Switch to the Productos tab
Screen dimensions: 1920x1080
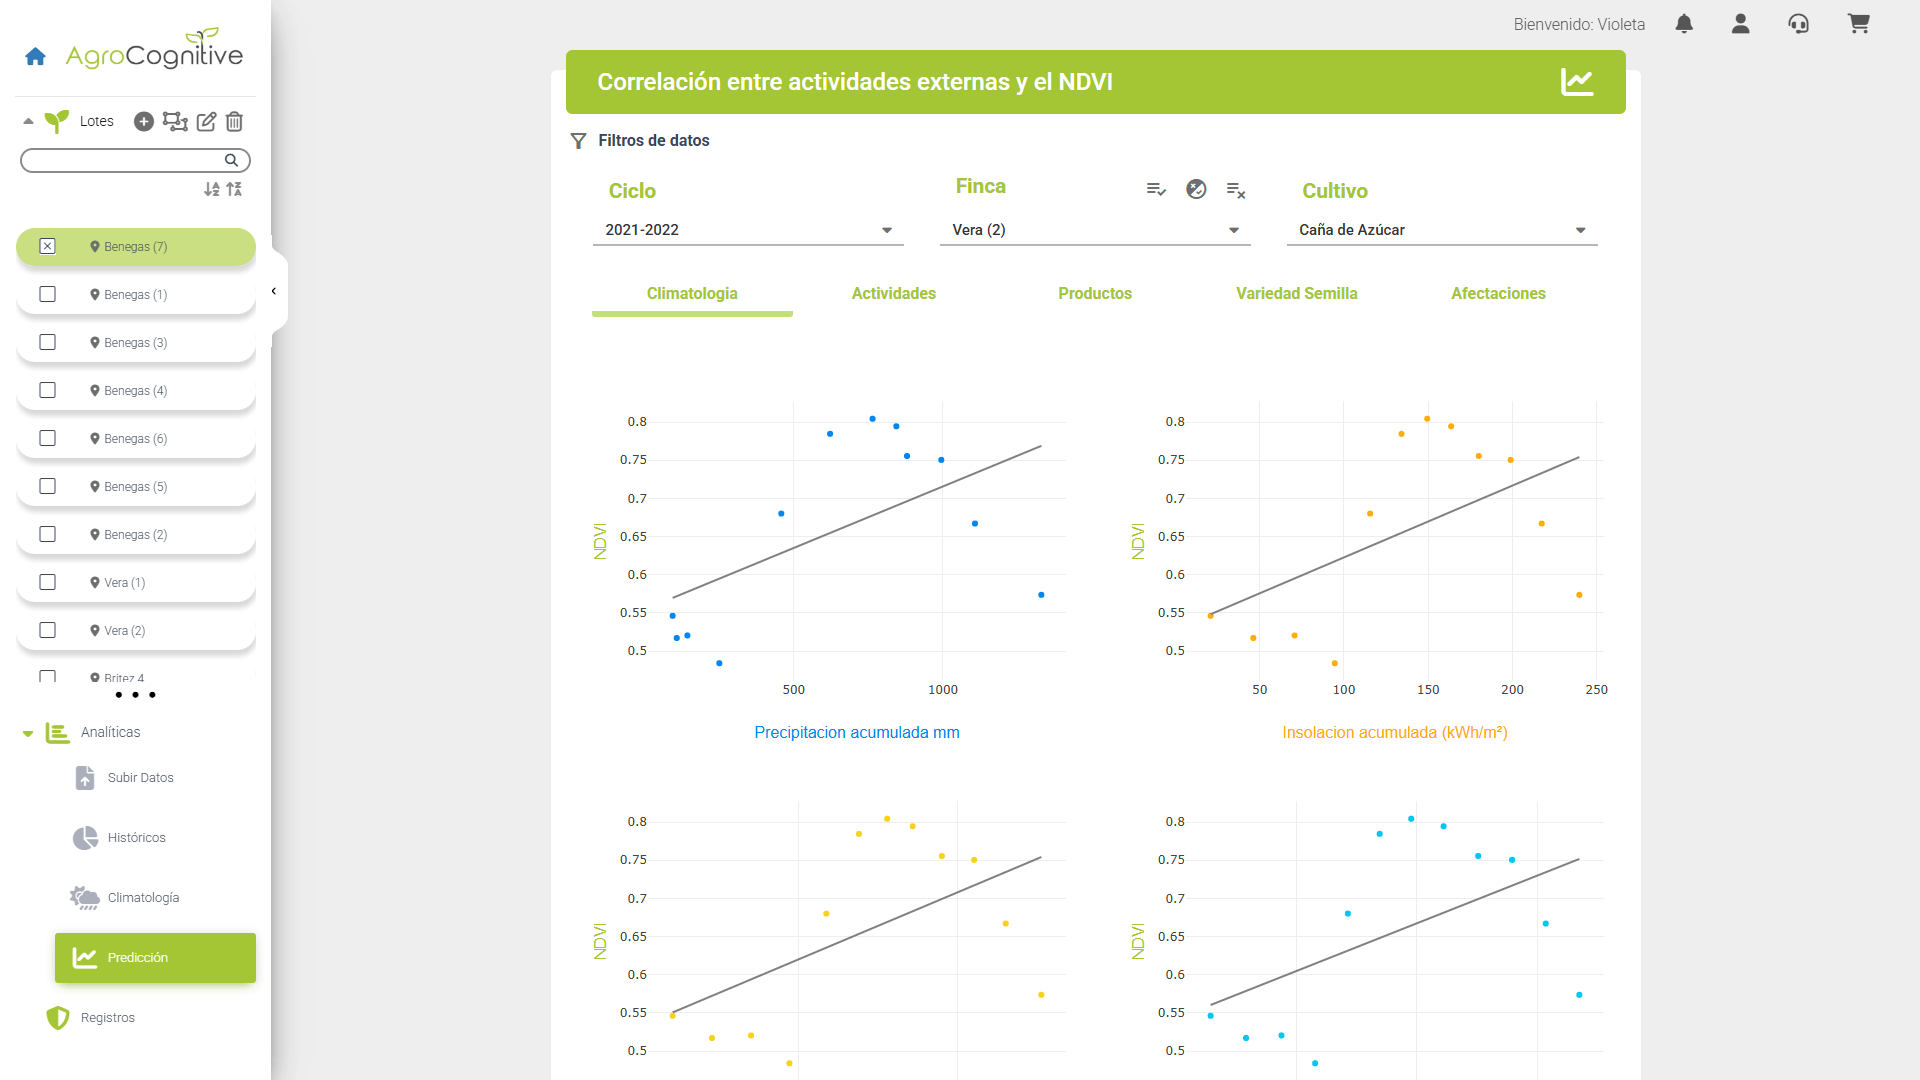1095,294
